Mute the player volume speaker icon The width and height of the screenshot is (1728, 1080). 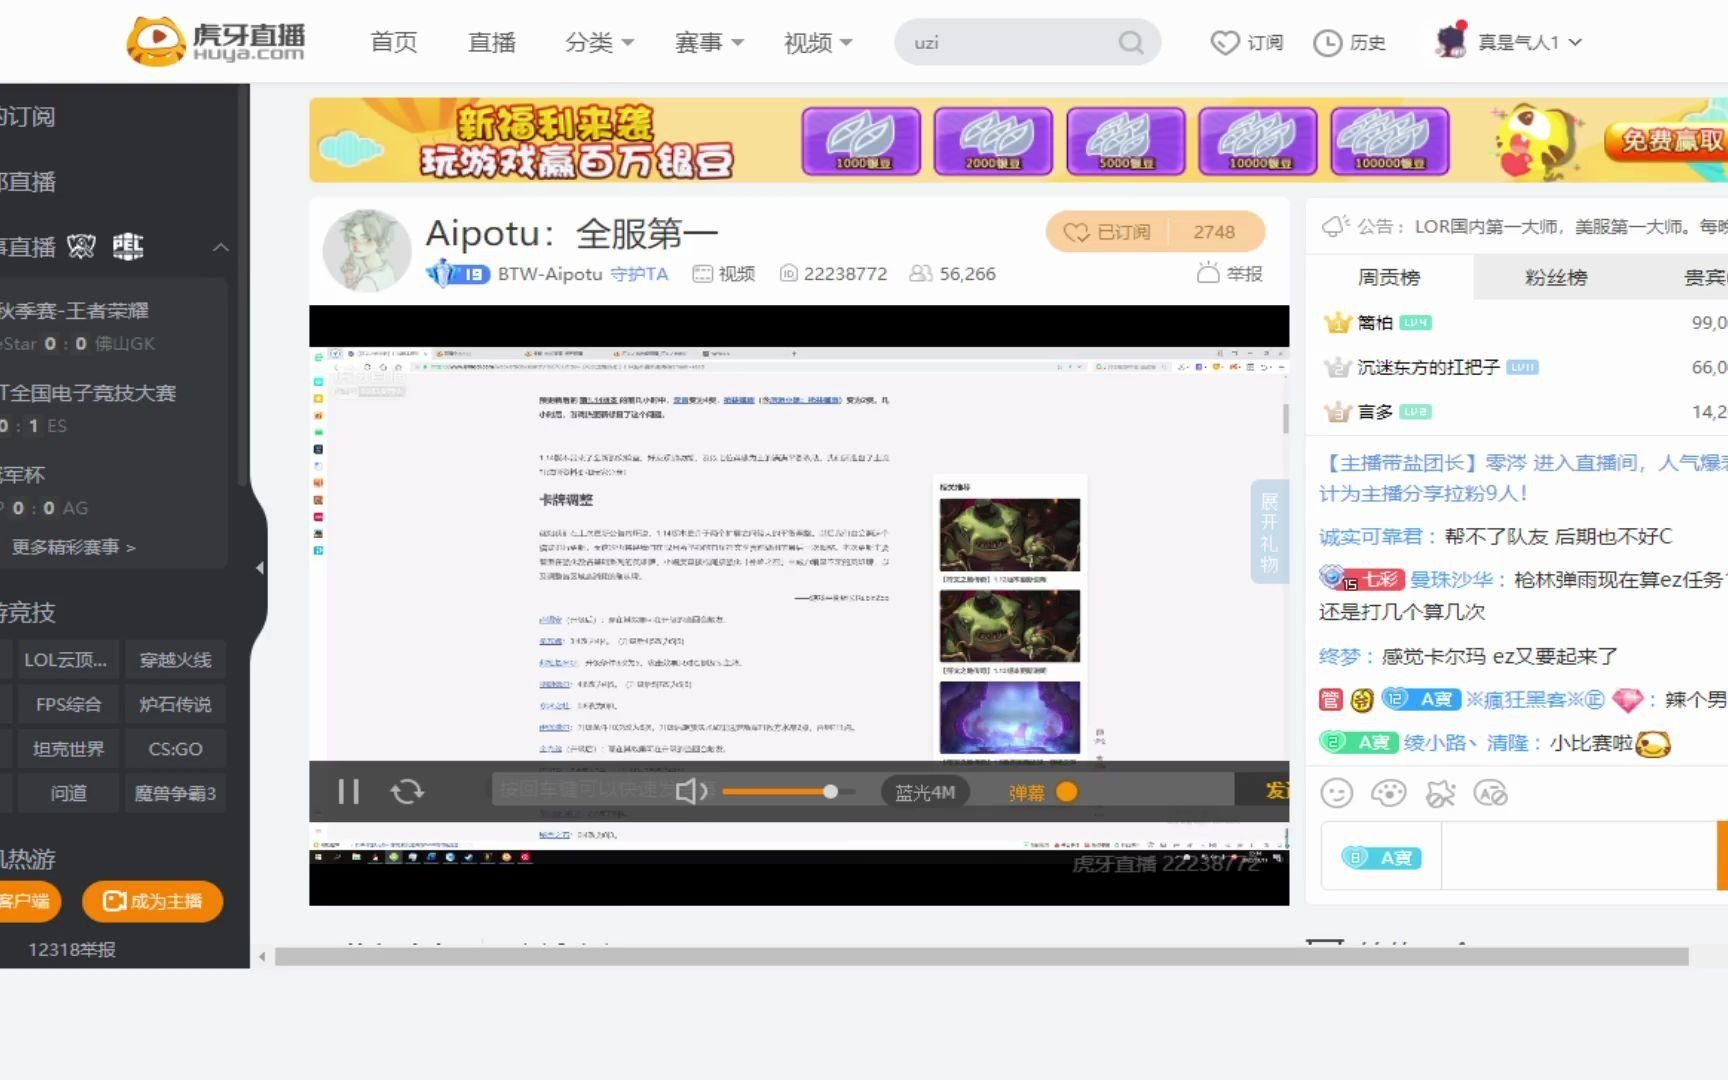pos(691,792)
